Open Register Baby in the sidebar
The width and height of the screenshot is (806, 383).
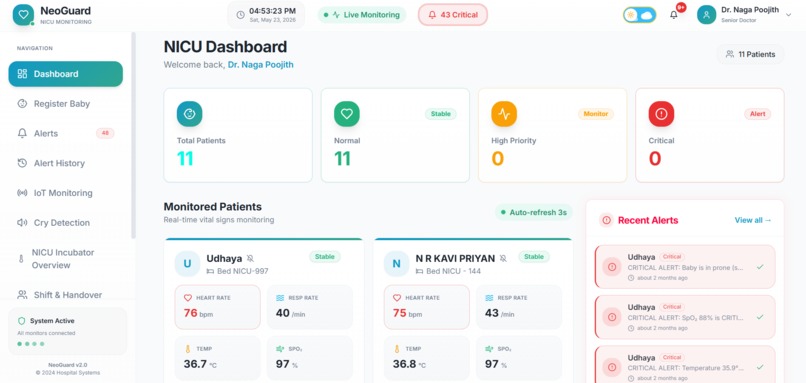[66, 104]
